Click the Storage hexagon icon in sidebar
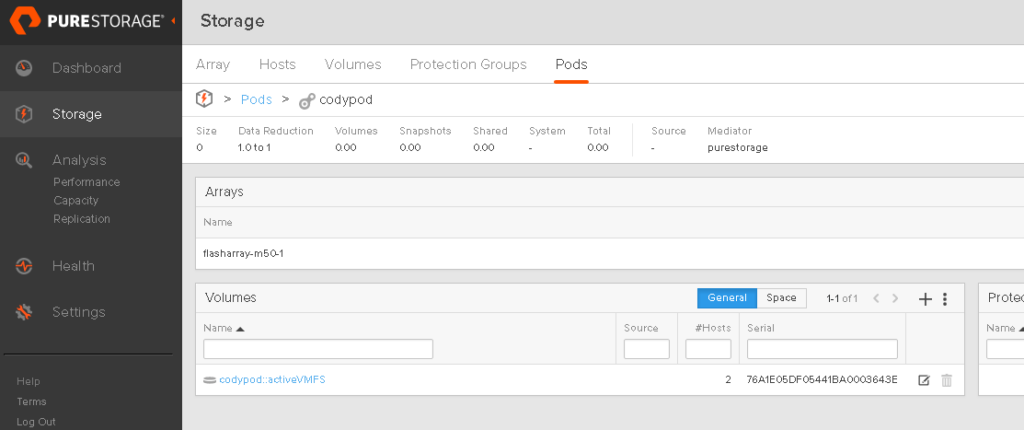 [24, 114]
